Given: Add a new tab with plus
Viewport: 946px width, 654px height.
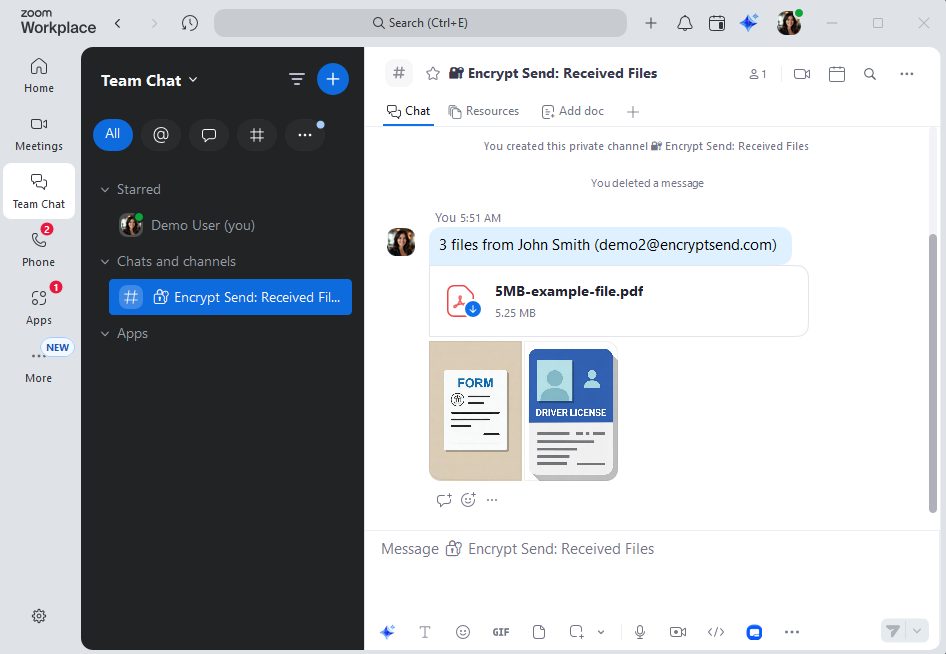Looking at the screenshot, I should [x=632, y=112].
